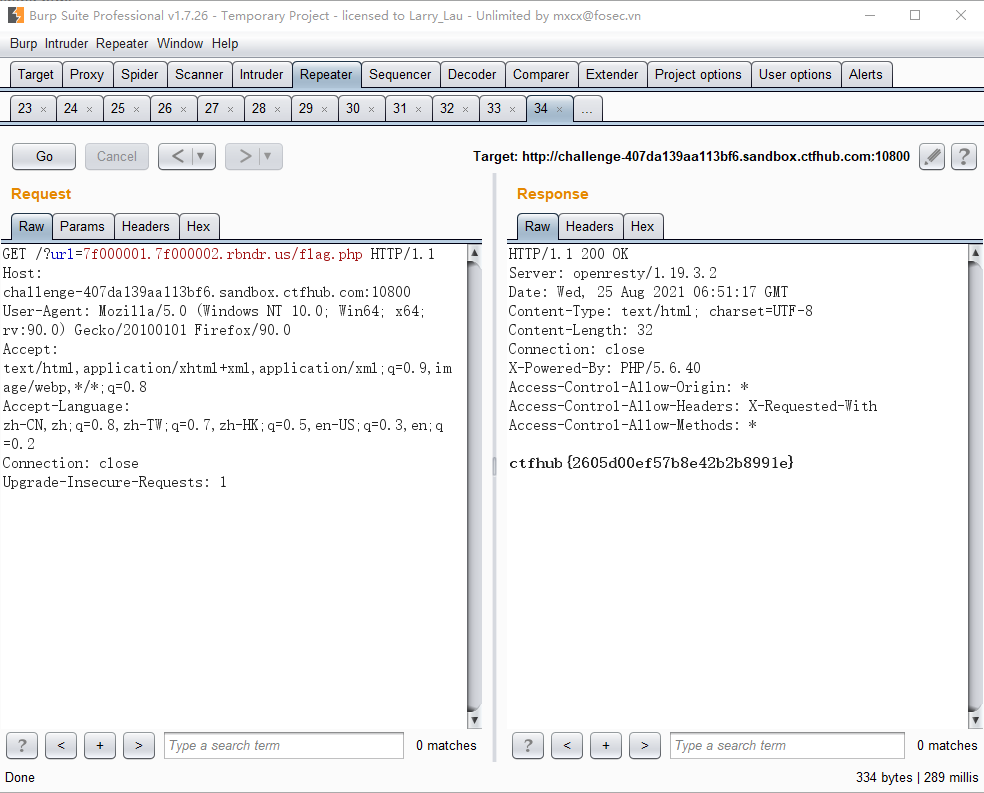Click the plus options button in request search
The width and height of the screenshot is (984, 793).
click(100, 745)
